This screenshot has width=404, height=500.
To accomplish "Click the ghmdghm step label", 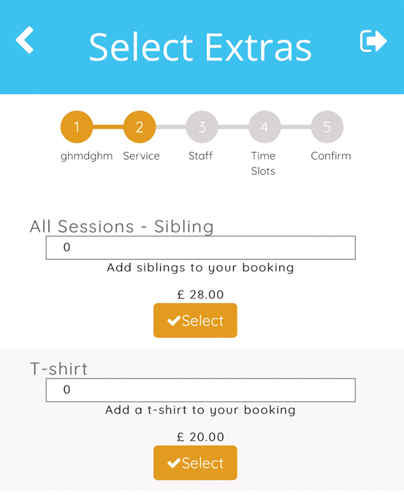I will [86, 156].
